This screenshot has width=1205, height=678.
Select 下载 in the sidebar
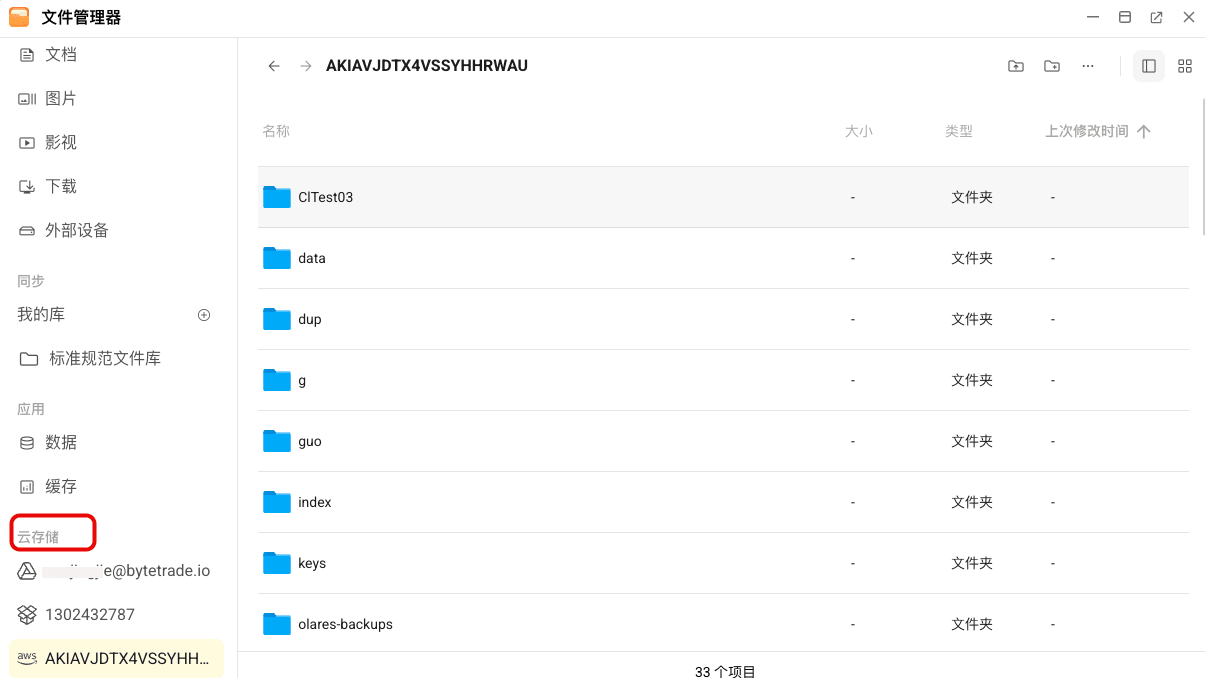(x=61, y=186)
